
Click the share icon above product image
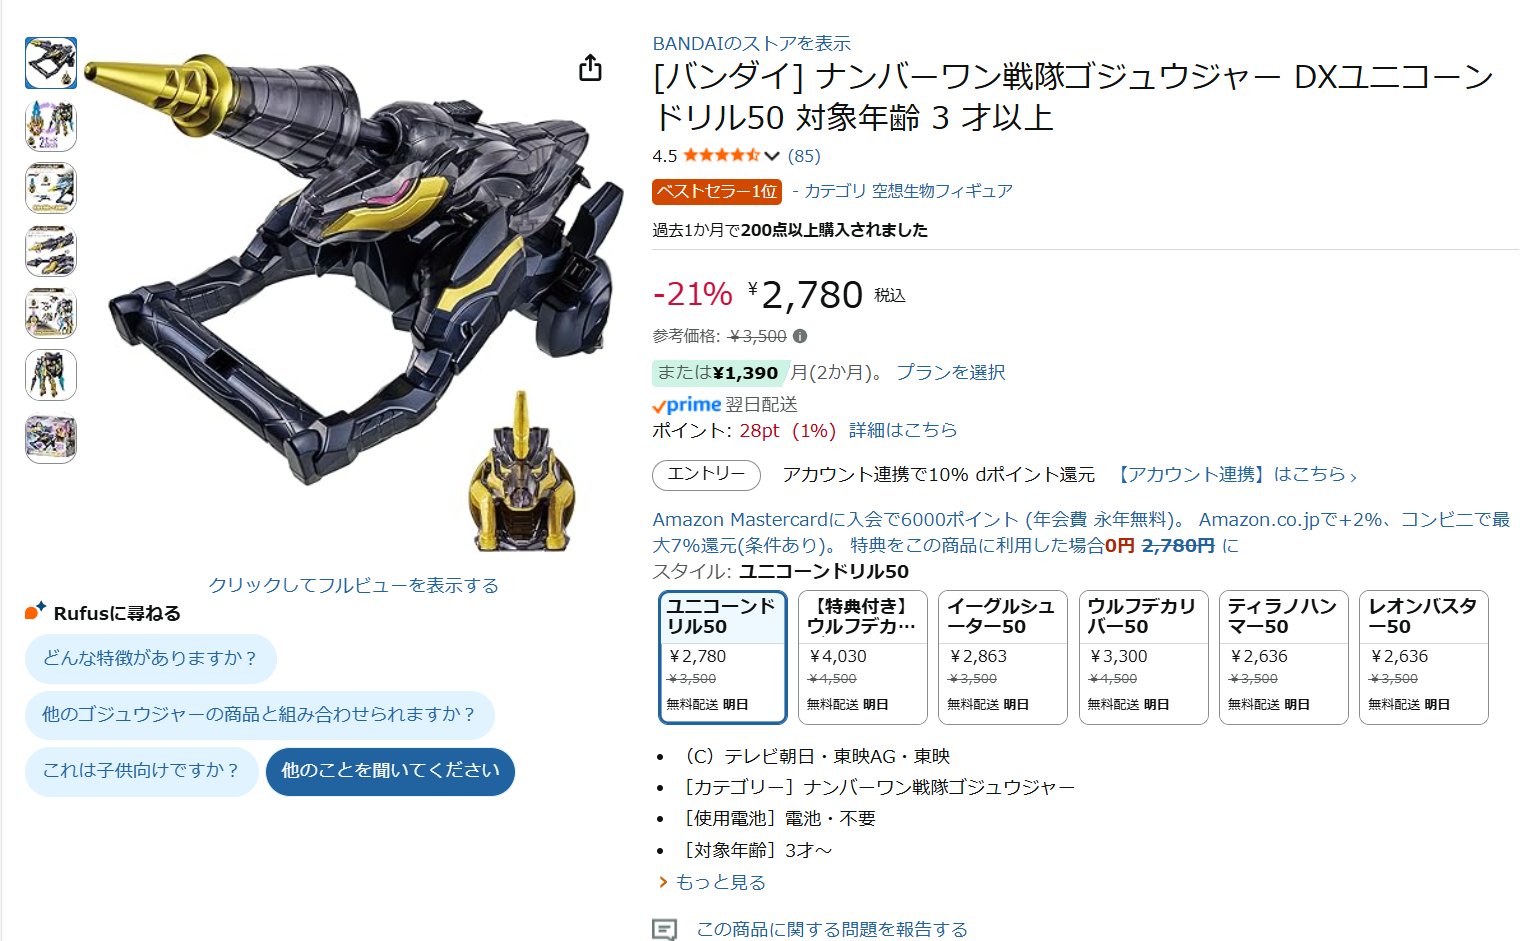[x=590, y=68]
